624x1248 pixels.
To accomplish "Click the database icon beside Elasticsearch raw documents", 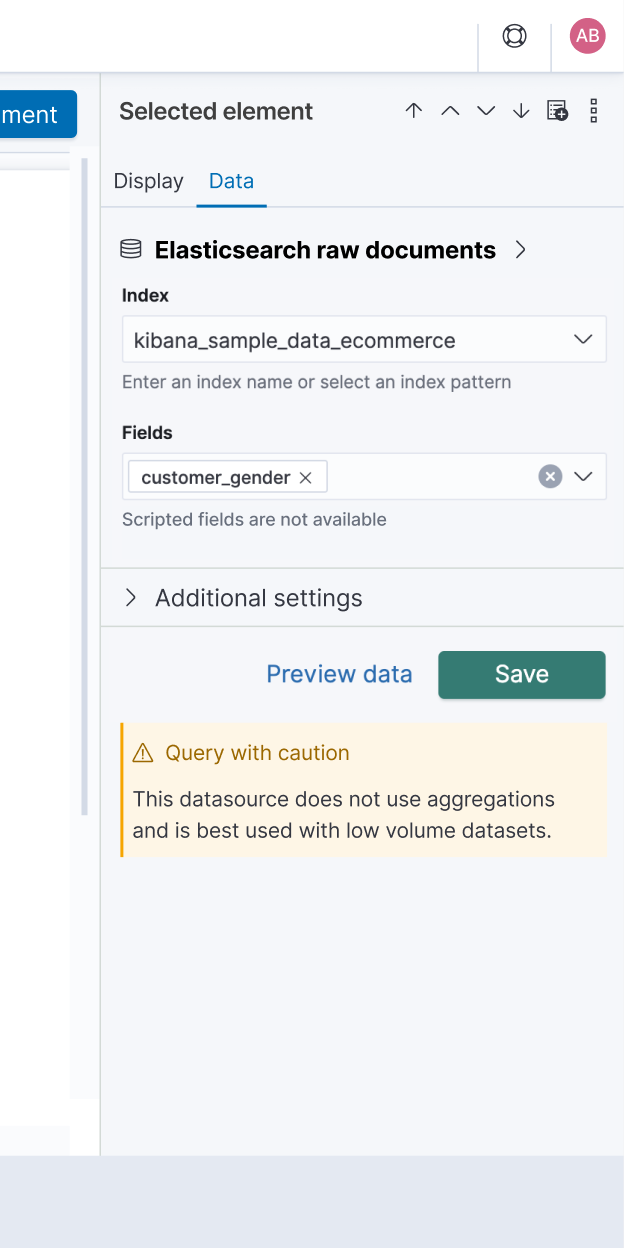I will point(130,249).
